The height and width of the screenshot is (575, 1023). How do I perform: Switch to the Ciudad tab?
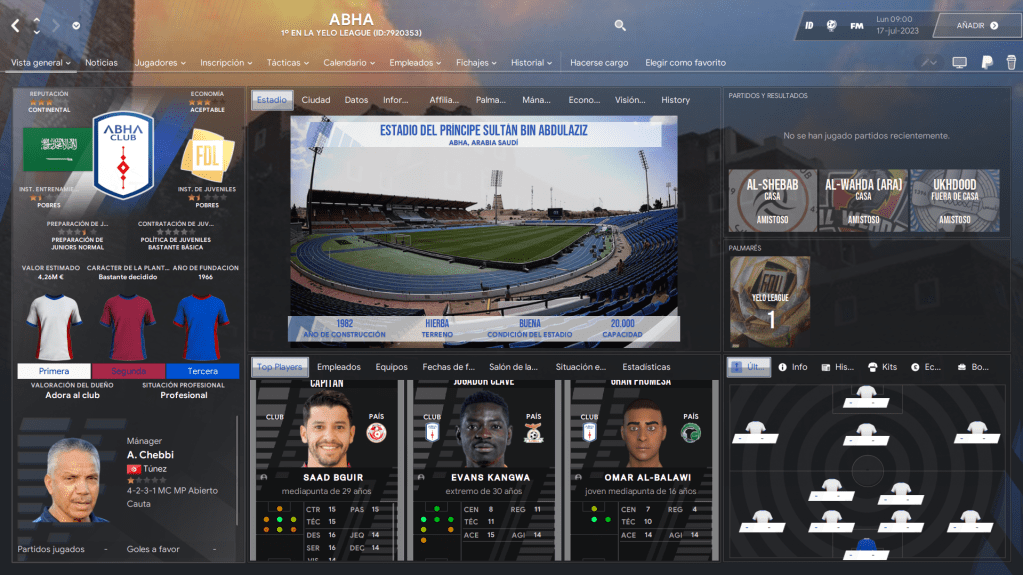click(316, 100)
